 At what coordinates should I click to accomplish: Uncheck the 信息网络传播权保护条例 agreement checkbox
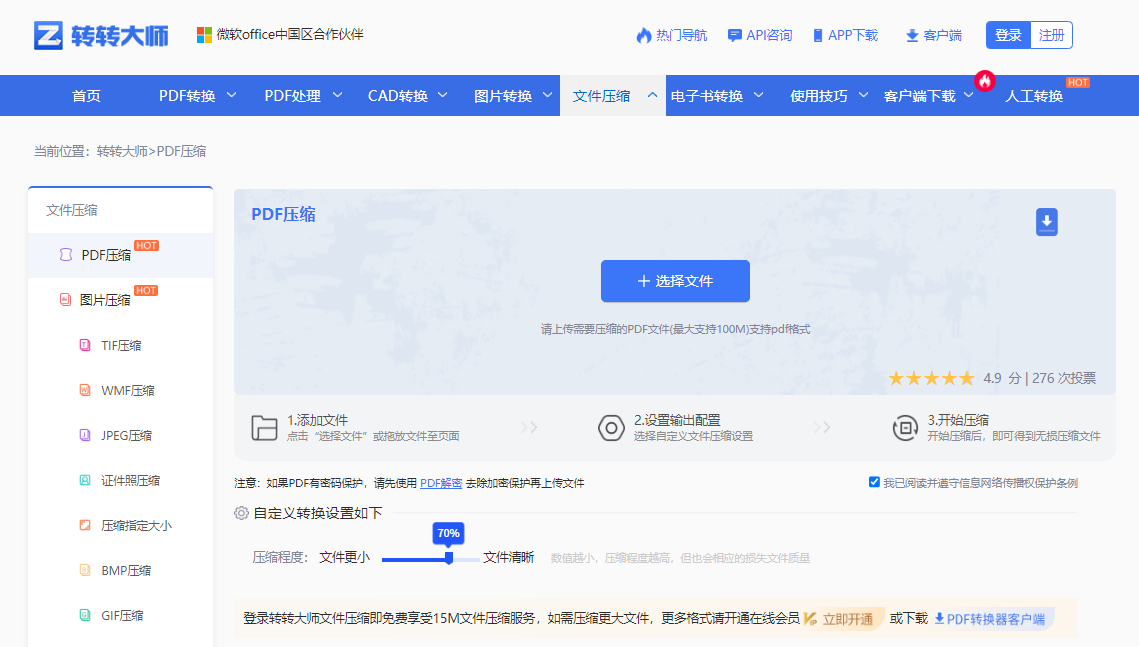(x=874, y=483)
